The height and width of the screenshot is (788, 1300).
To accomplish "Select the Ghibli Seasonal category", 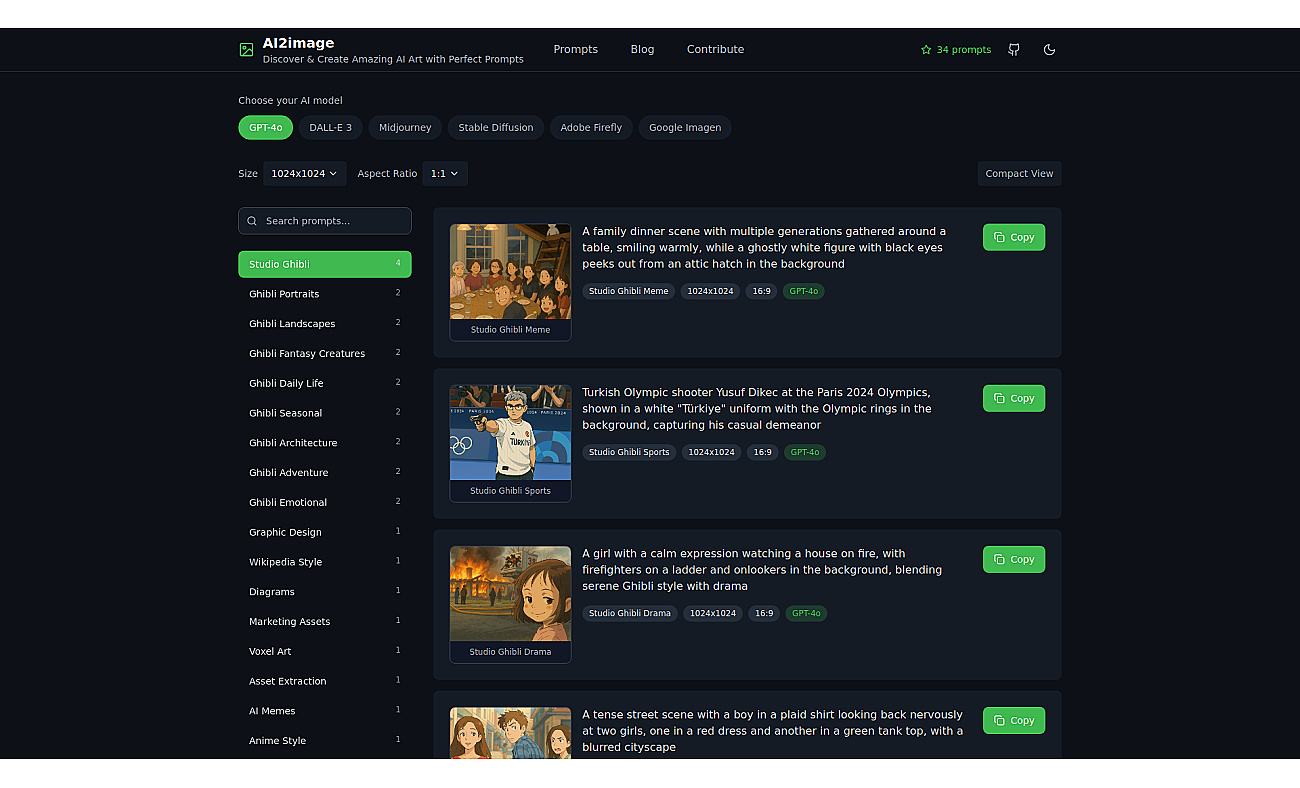I will point(325,413).
